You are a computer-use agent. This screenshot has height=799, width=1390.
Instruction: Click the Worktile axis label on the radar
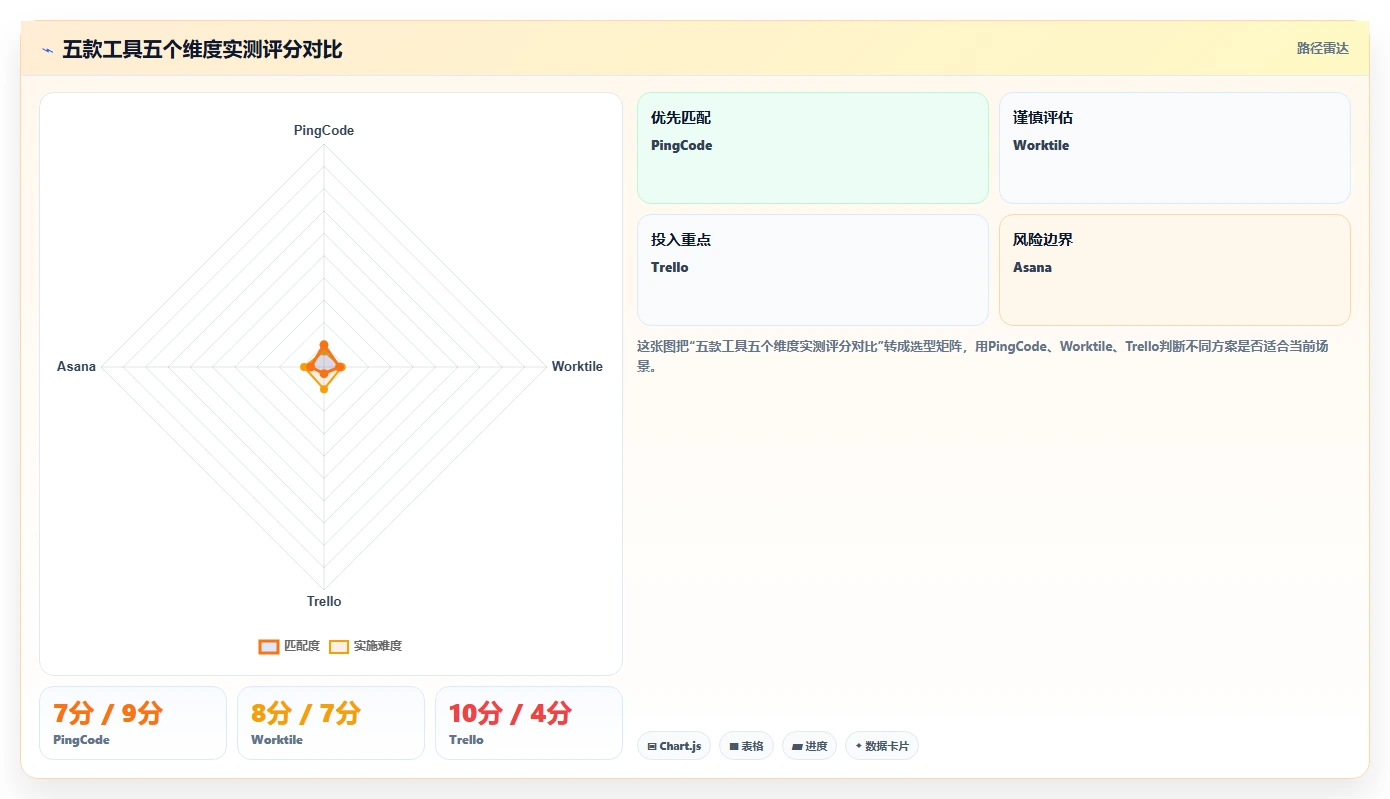tap(577, 366)
